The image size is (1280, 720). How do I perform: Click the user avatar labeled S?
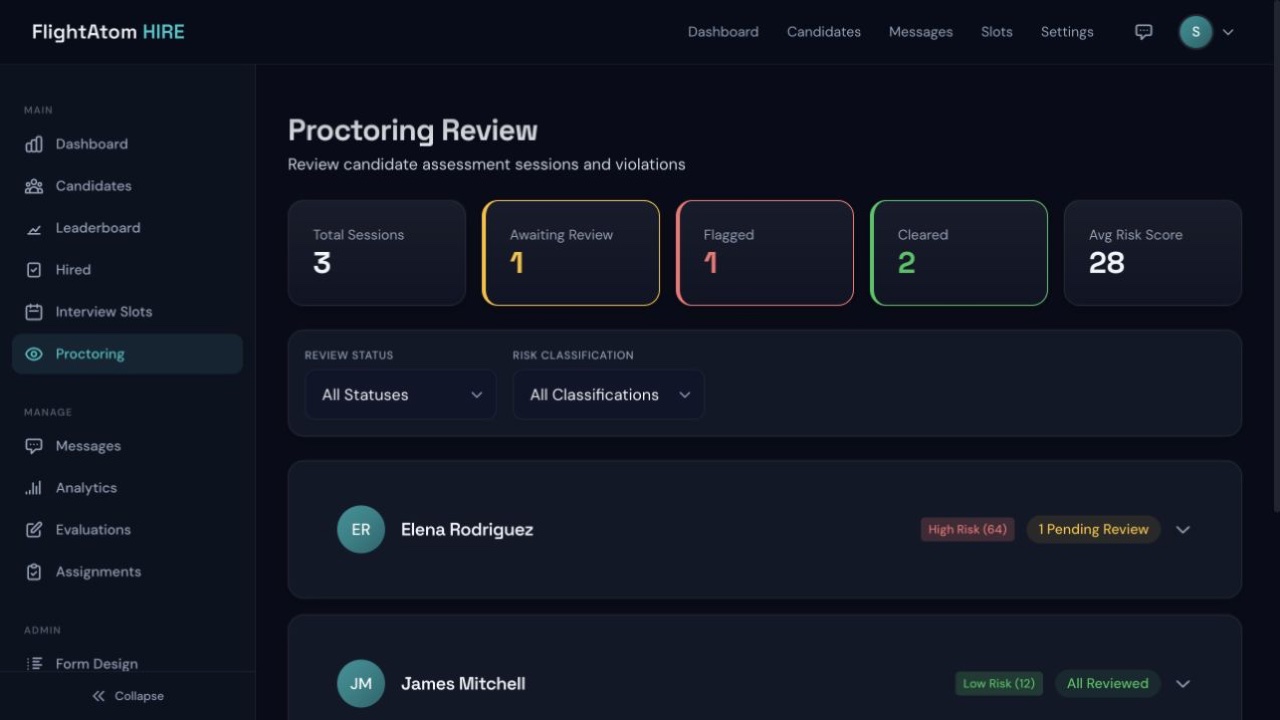[1196, 32]
